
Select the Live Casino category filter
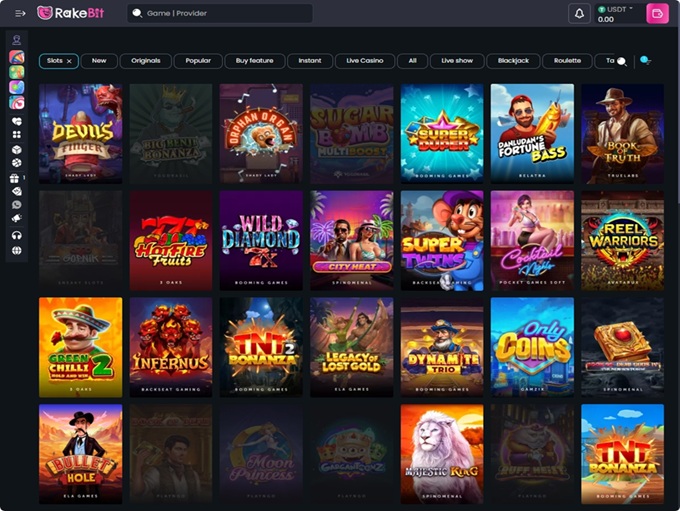point(365,61)
